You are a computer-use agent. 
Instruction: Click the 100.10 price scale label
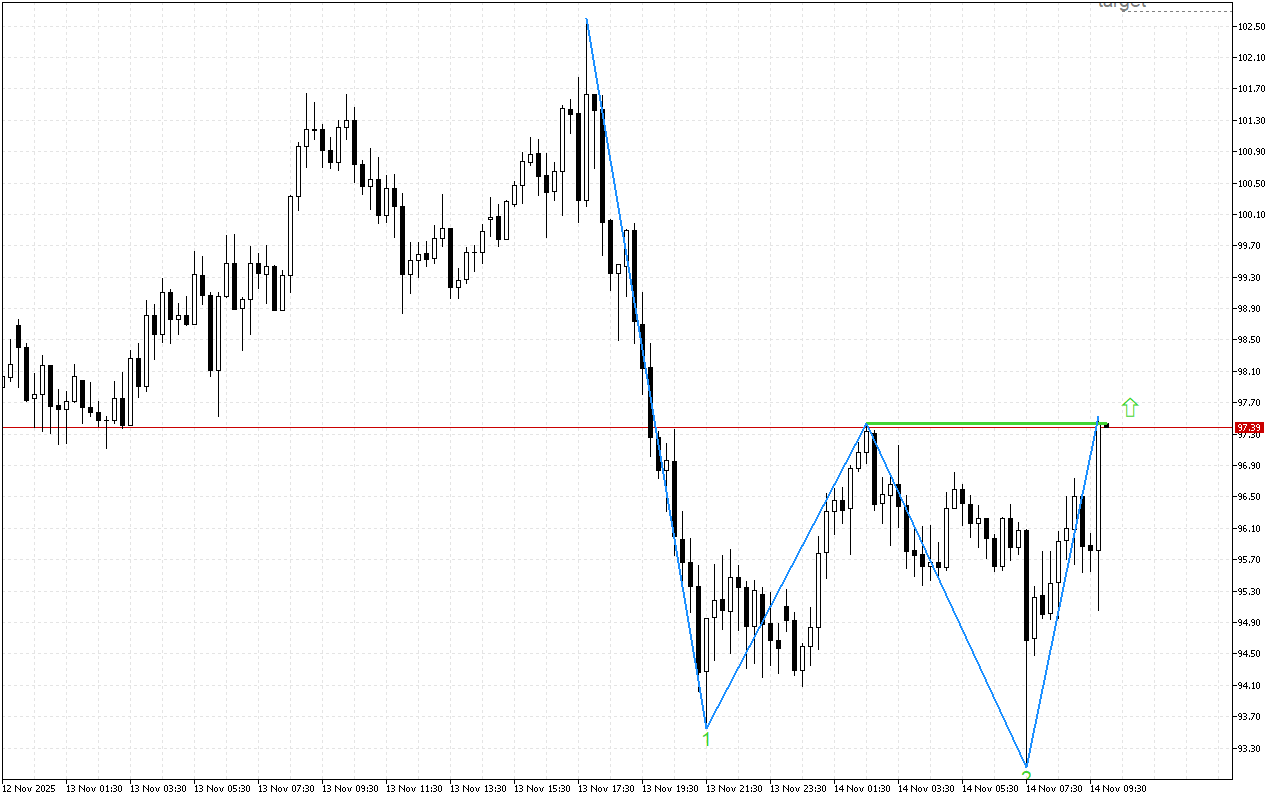point(1250,214)
